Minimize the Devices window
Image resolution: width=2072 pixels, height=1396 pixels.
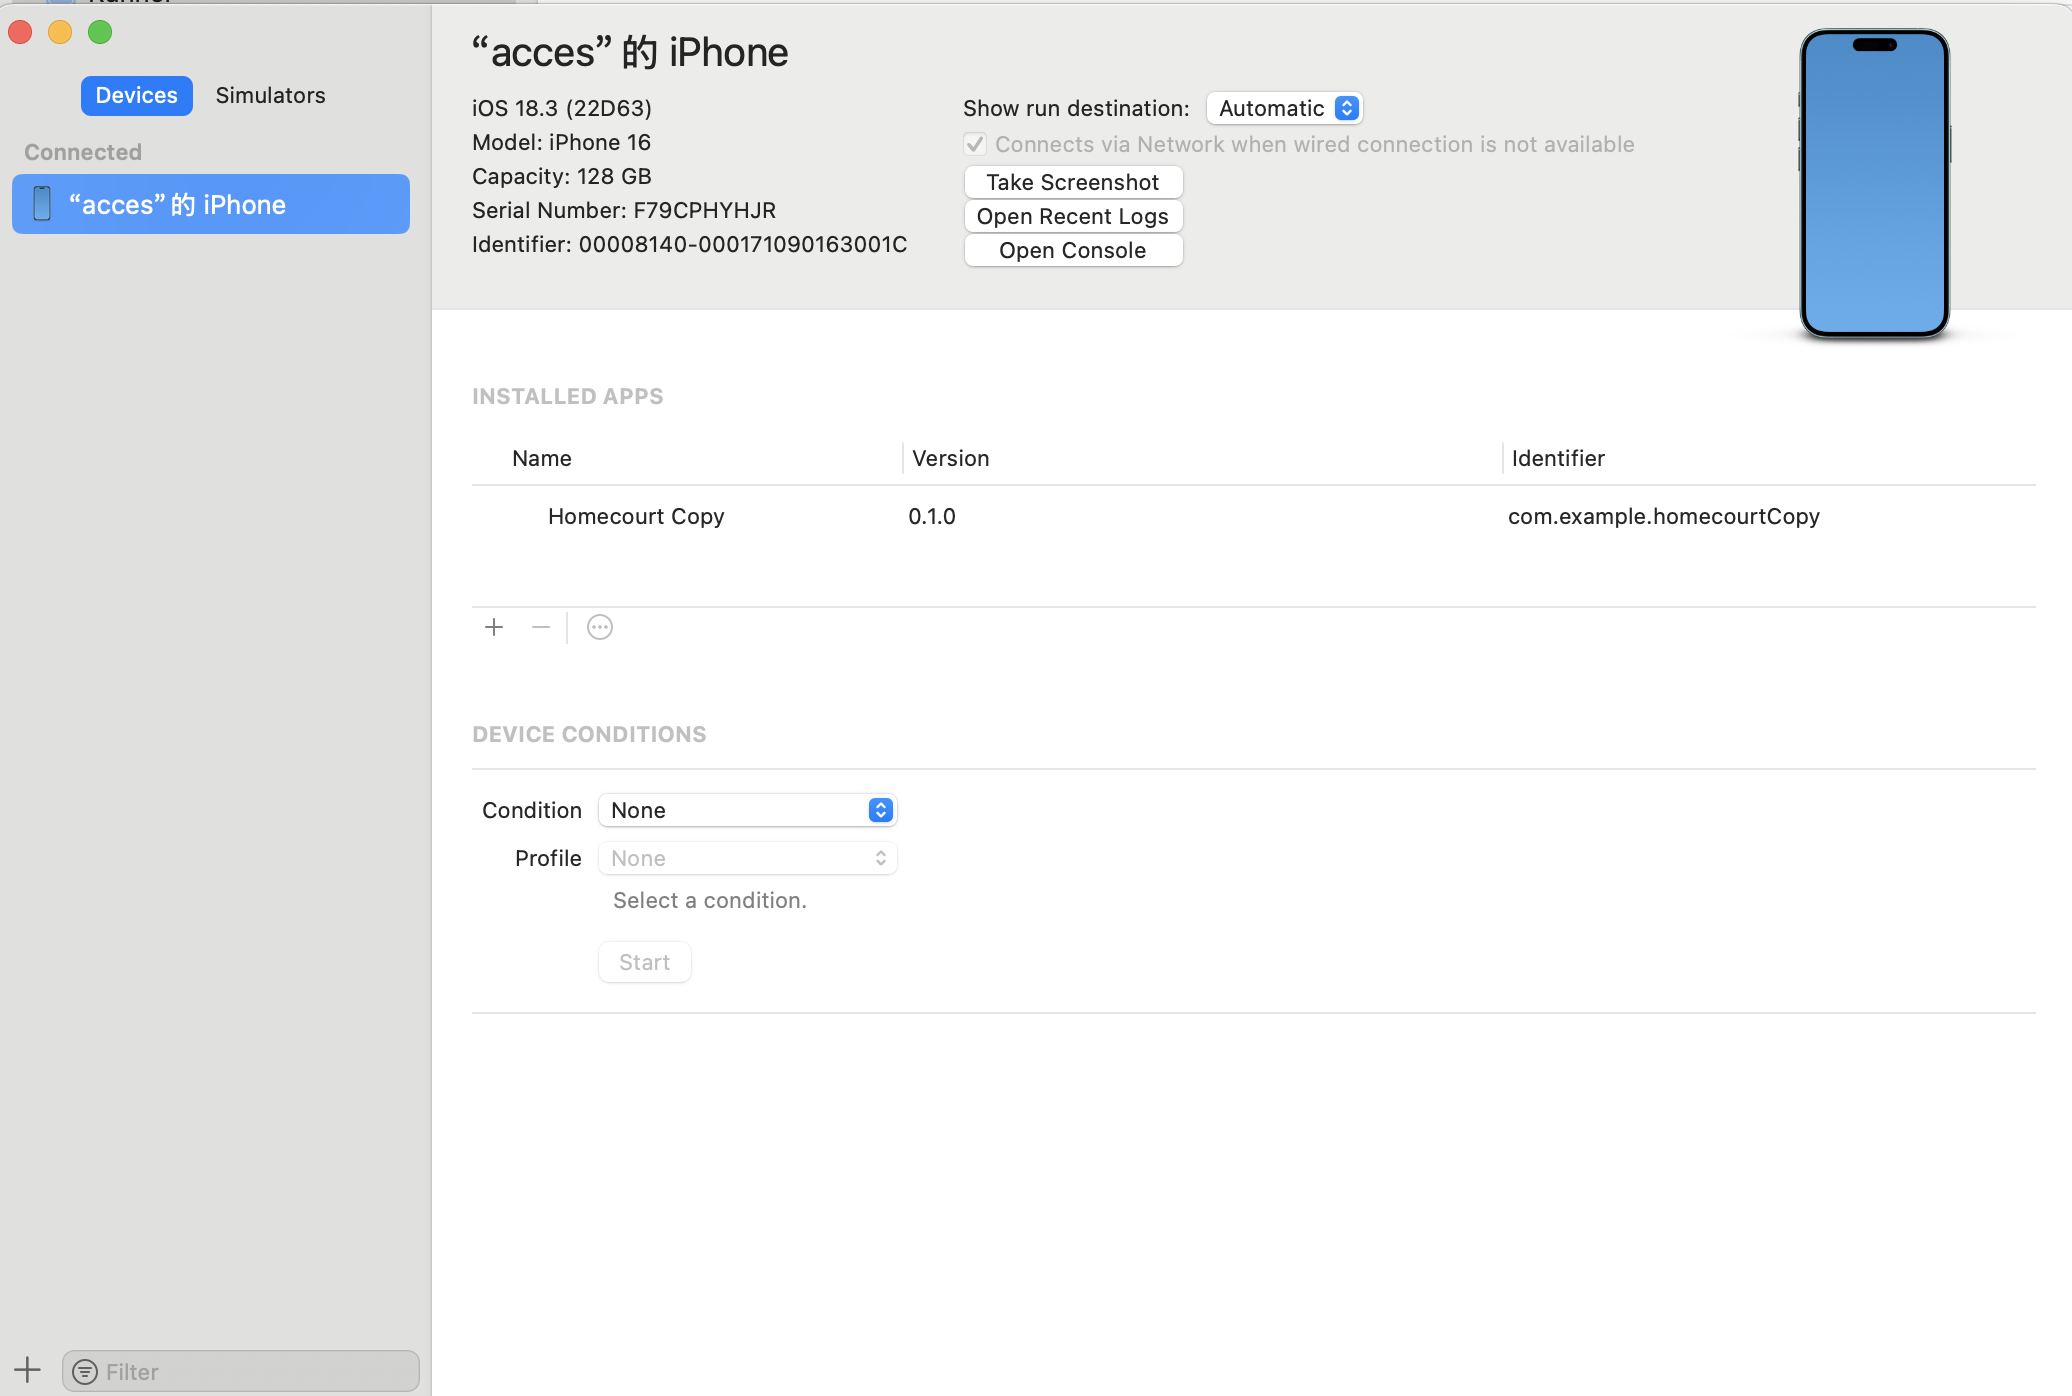[60, 32]
